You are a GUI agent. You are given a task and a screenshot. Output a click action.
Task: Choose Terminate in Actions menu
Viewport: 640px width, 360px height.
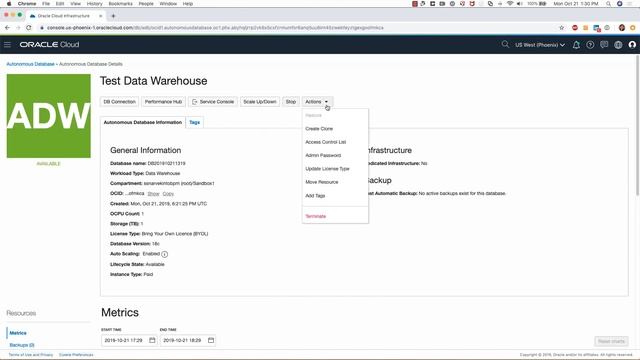click(x=316, y=216)
